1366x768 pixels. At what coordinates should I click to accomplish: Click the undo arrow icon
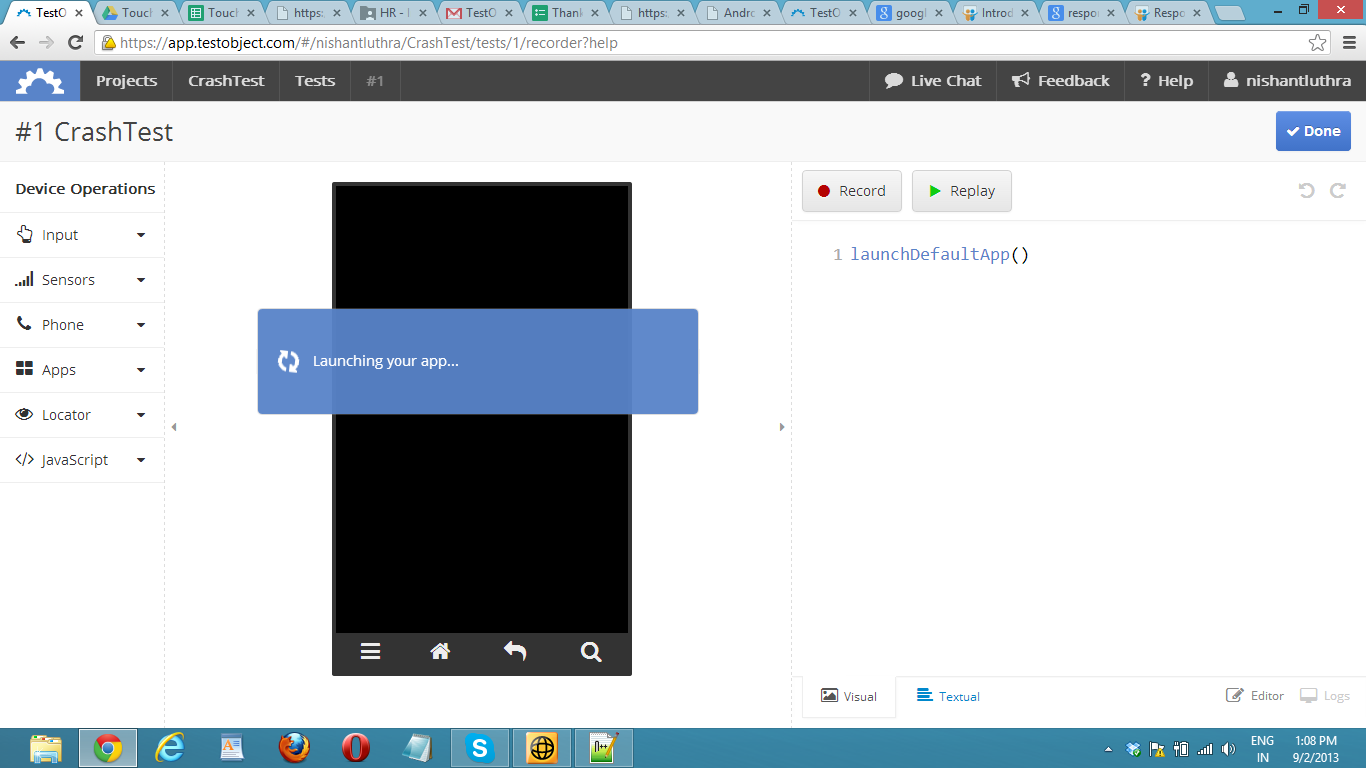[1306, 190]
